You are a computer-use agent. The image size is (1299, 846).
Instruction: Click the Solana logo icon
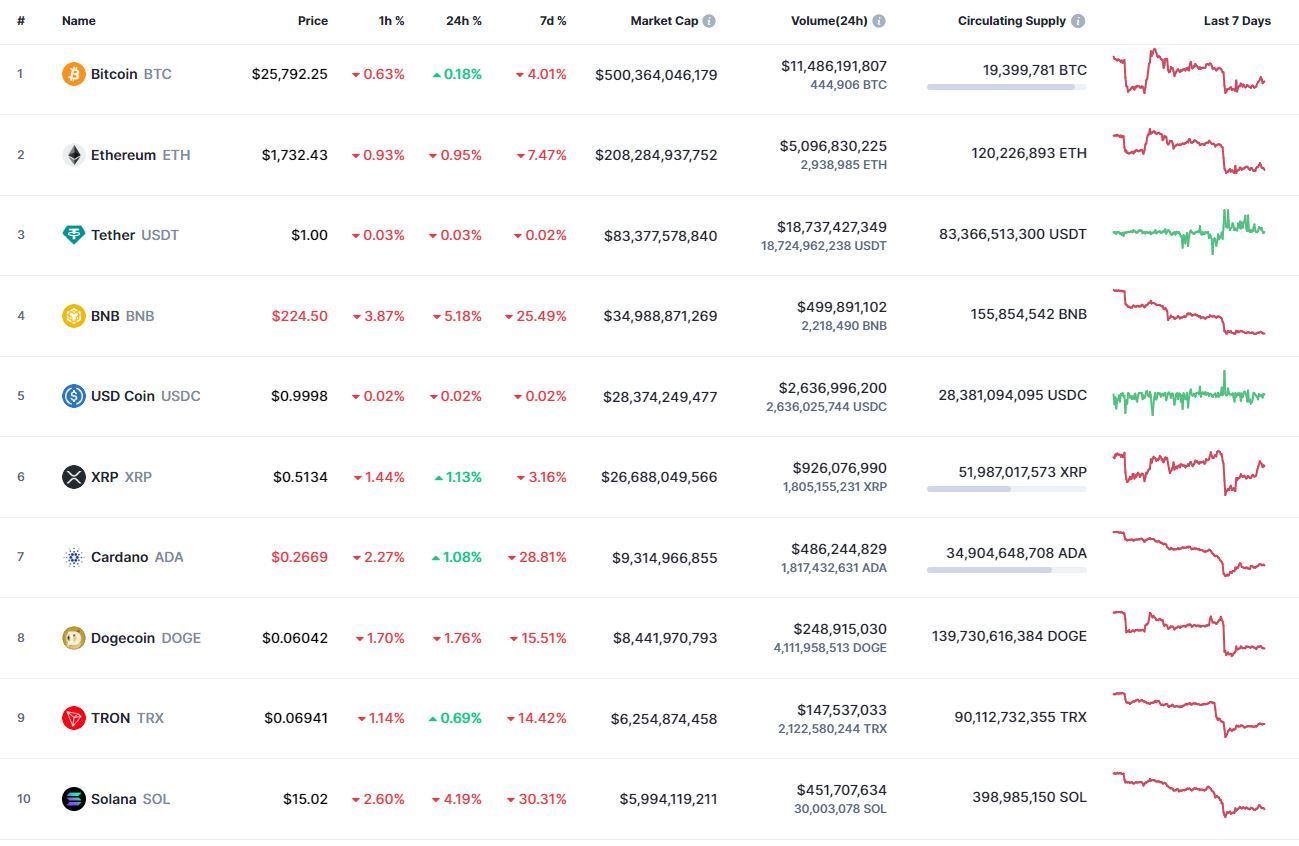coord(74,799)
